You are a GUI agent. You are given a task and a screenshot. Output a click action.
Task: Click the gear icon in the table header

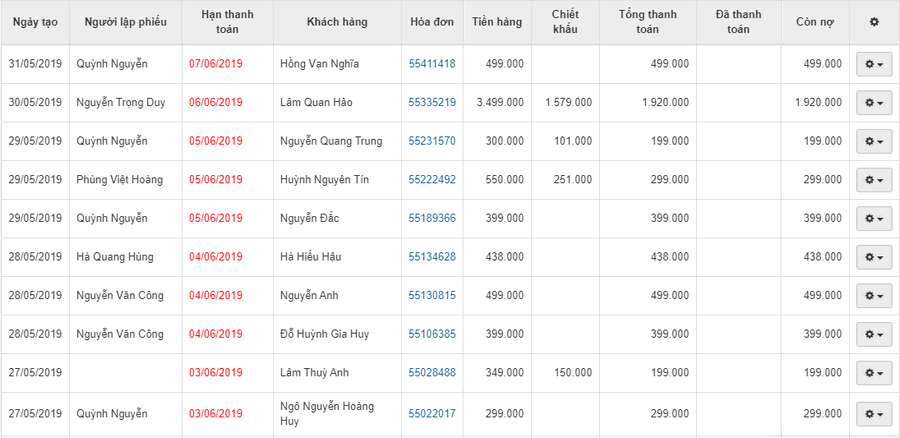[x=874, y=22]
